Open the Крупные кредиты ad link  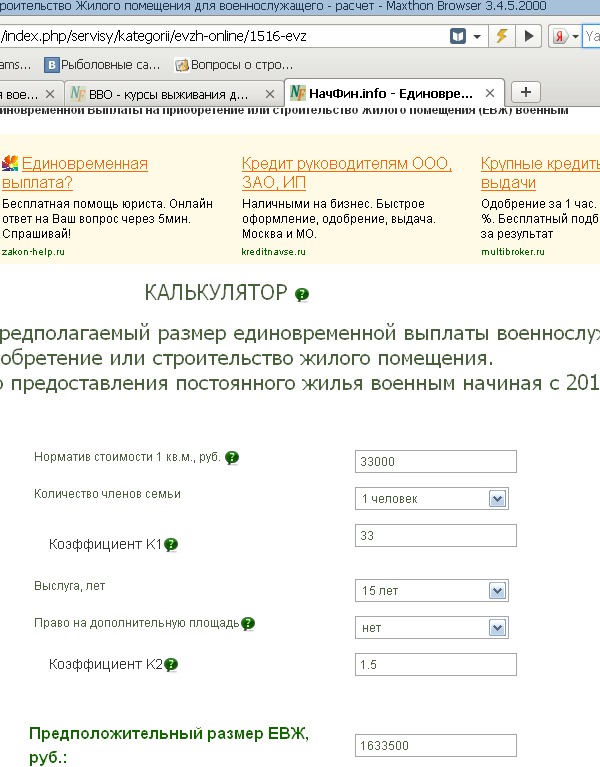(540, 173)
